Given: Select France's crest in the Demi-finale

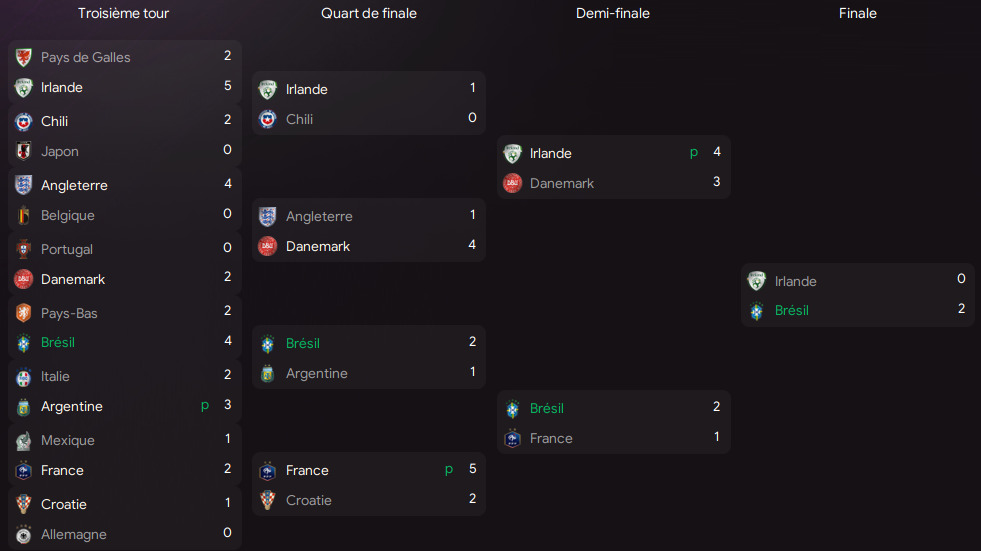Looking at the screenshot, I should click(x=512, y=438).
